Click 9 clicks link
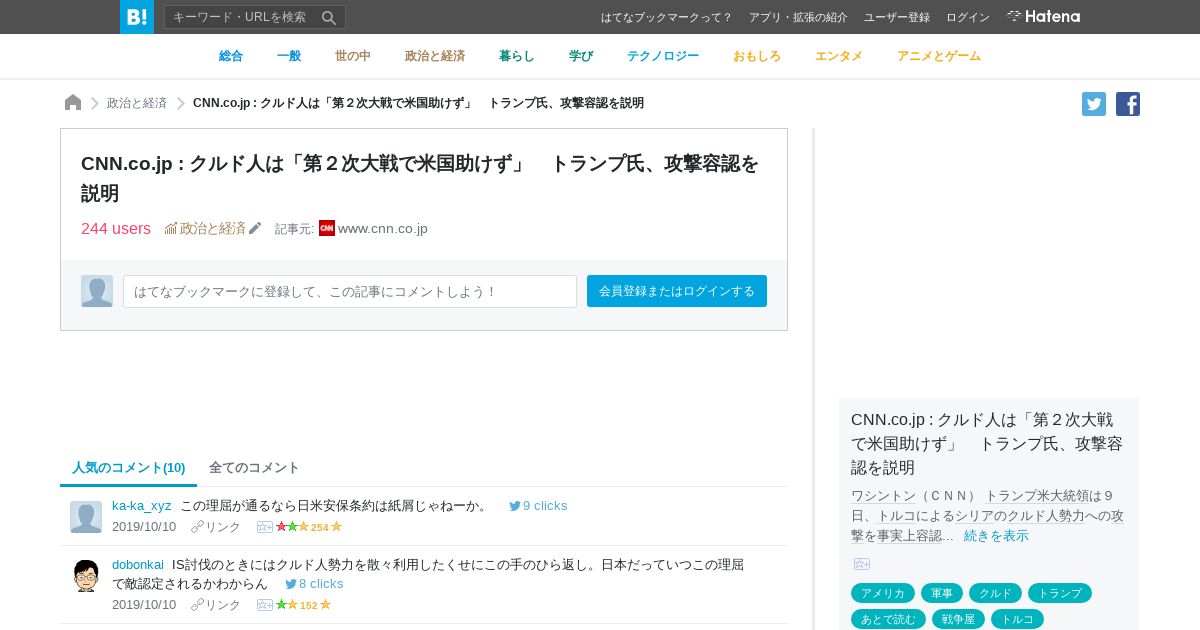 [x=545, y=506]
